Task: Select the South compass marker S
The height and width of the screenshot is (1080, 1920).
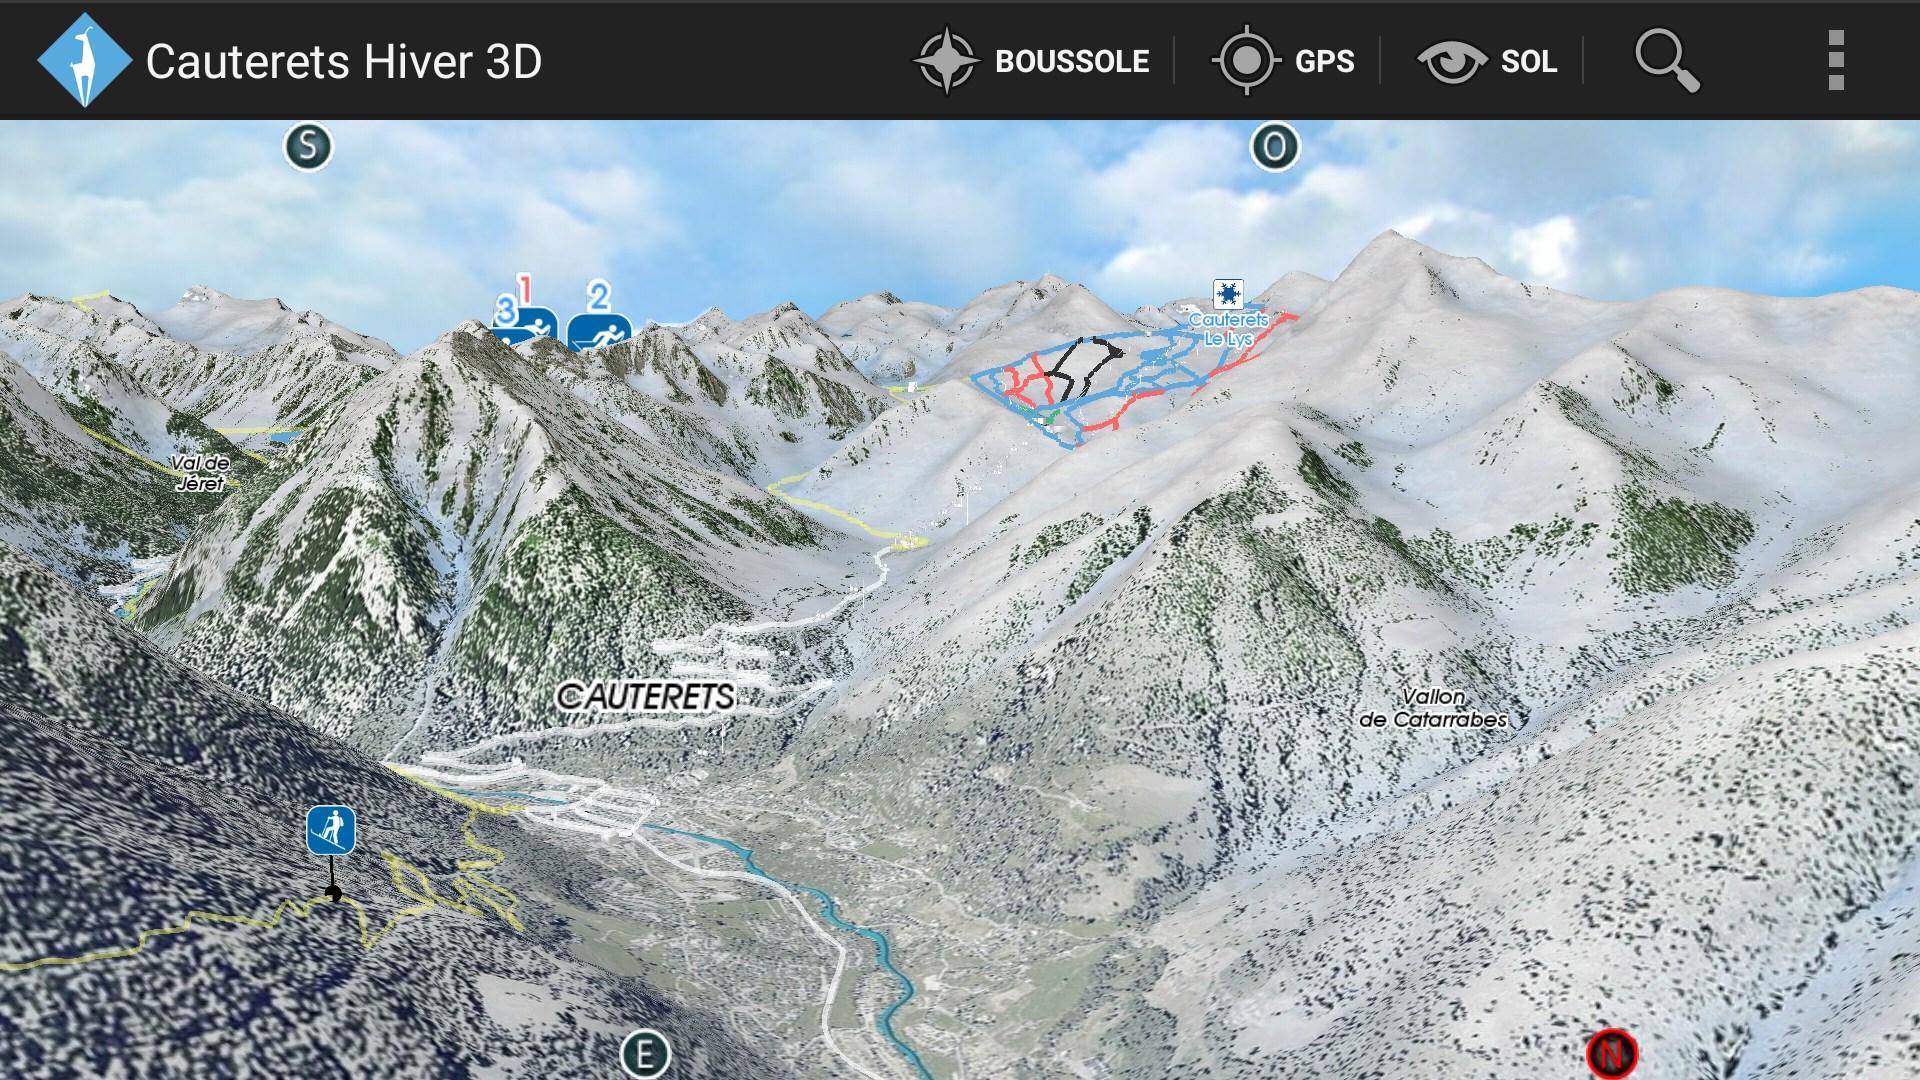Action: 307,147
